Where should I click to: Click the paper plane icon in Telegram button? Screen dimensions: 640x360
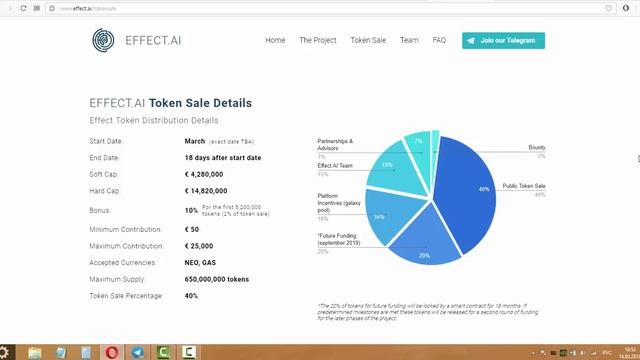471,40
